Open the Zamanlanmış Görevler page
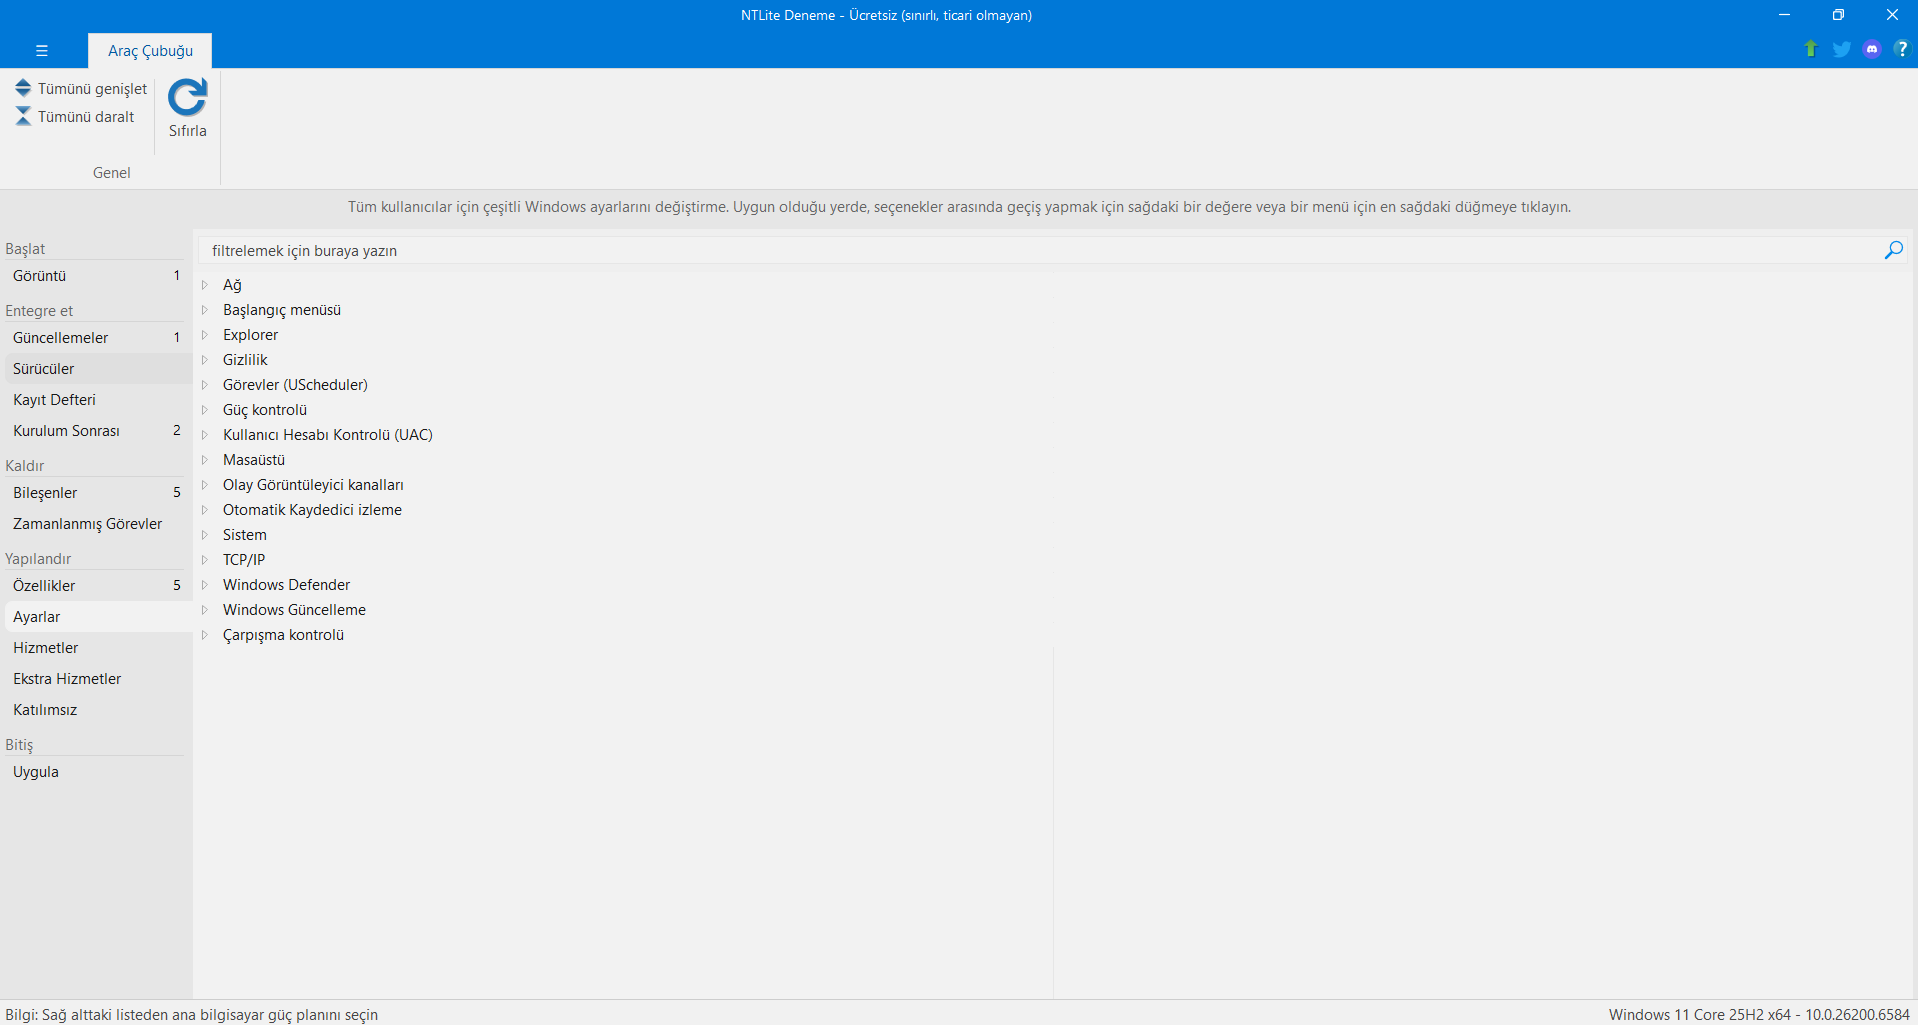The image size is (1918, 1025). (97, 524)
